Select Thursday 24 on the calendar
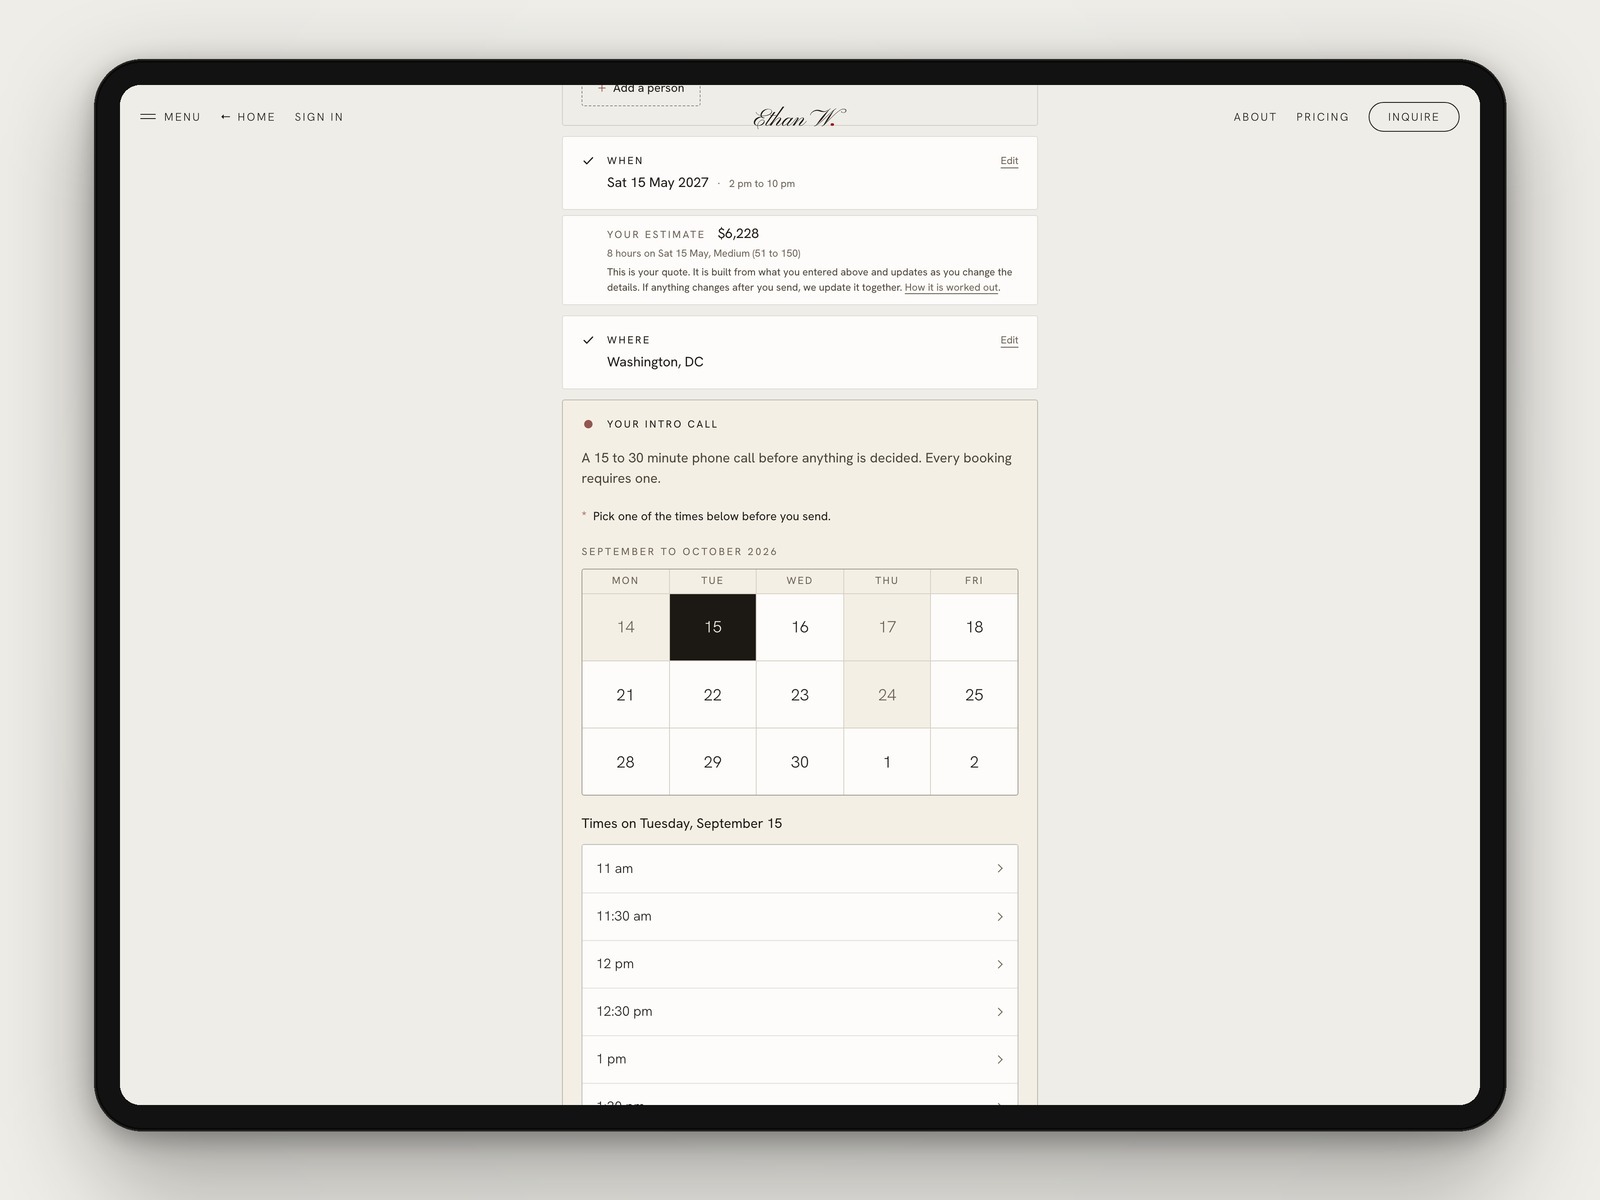The height and width of the screenshot is (1200, 1600). [x=887, y=695]
